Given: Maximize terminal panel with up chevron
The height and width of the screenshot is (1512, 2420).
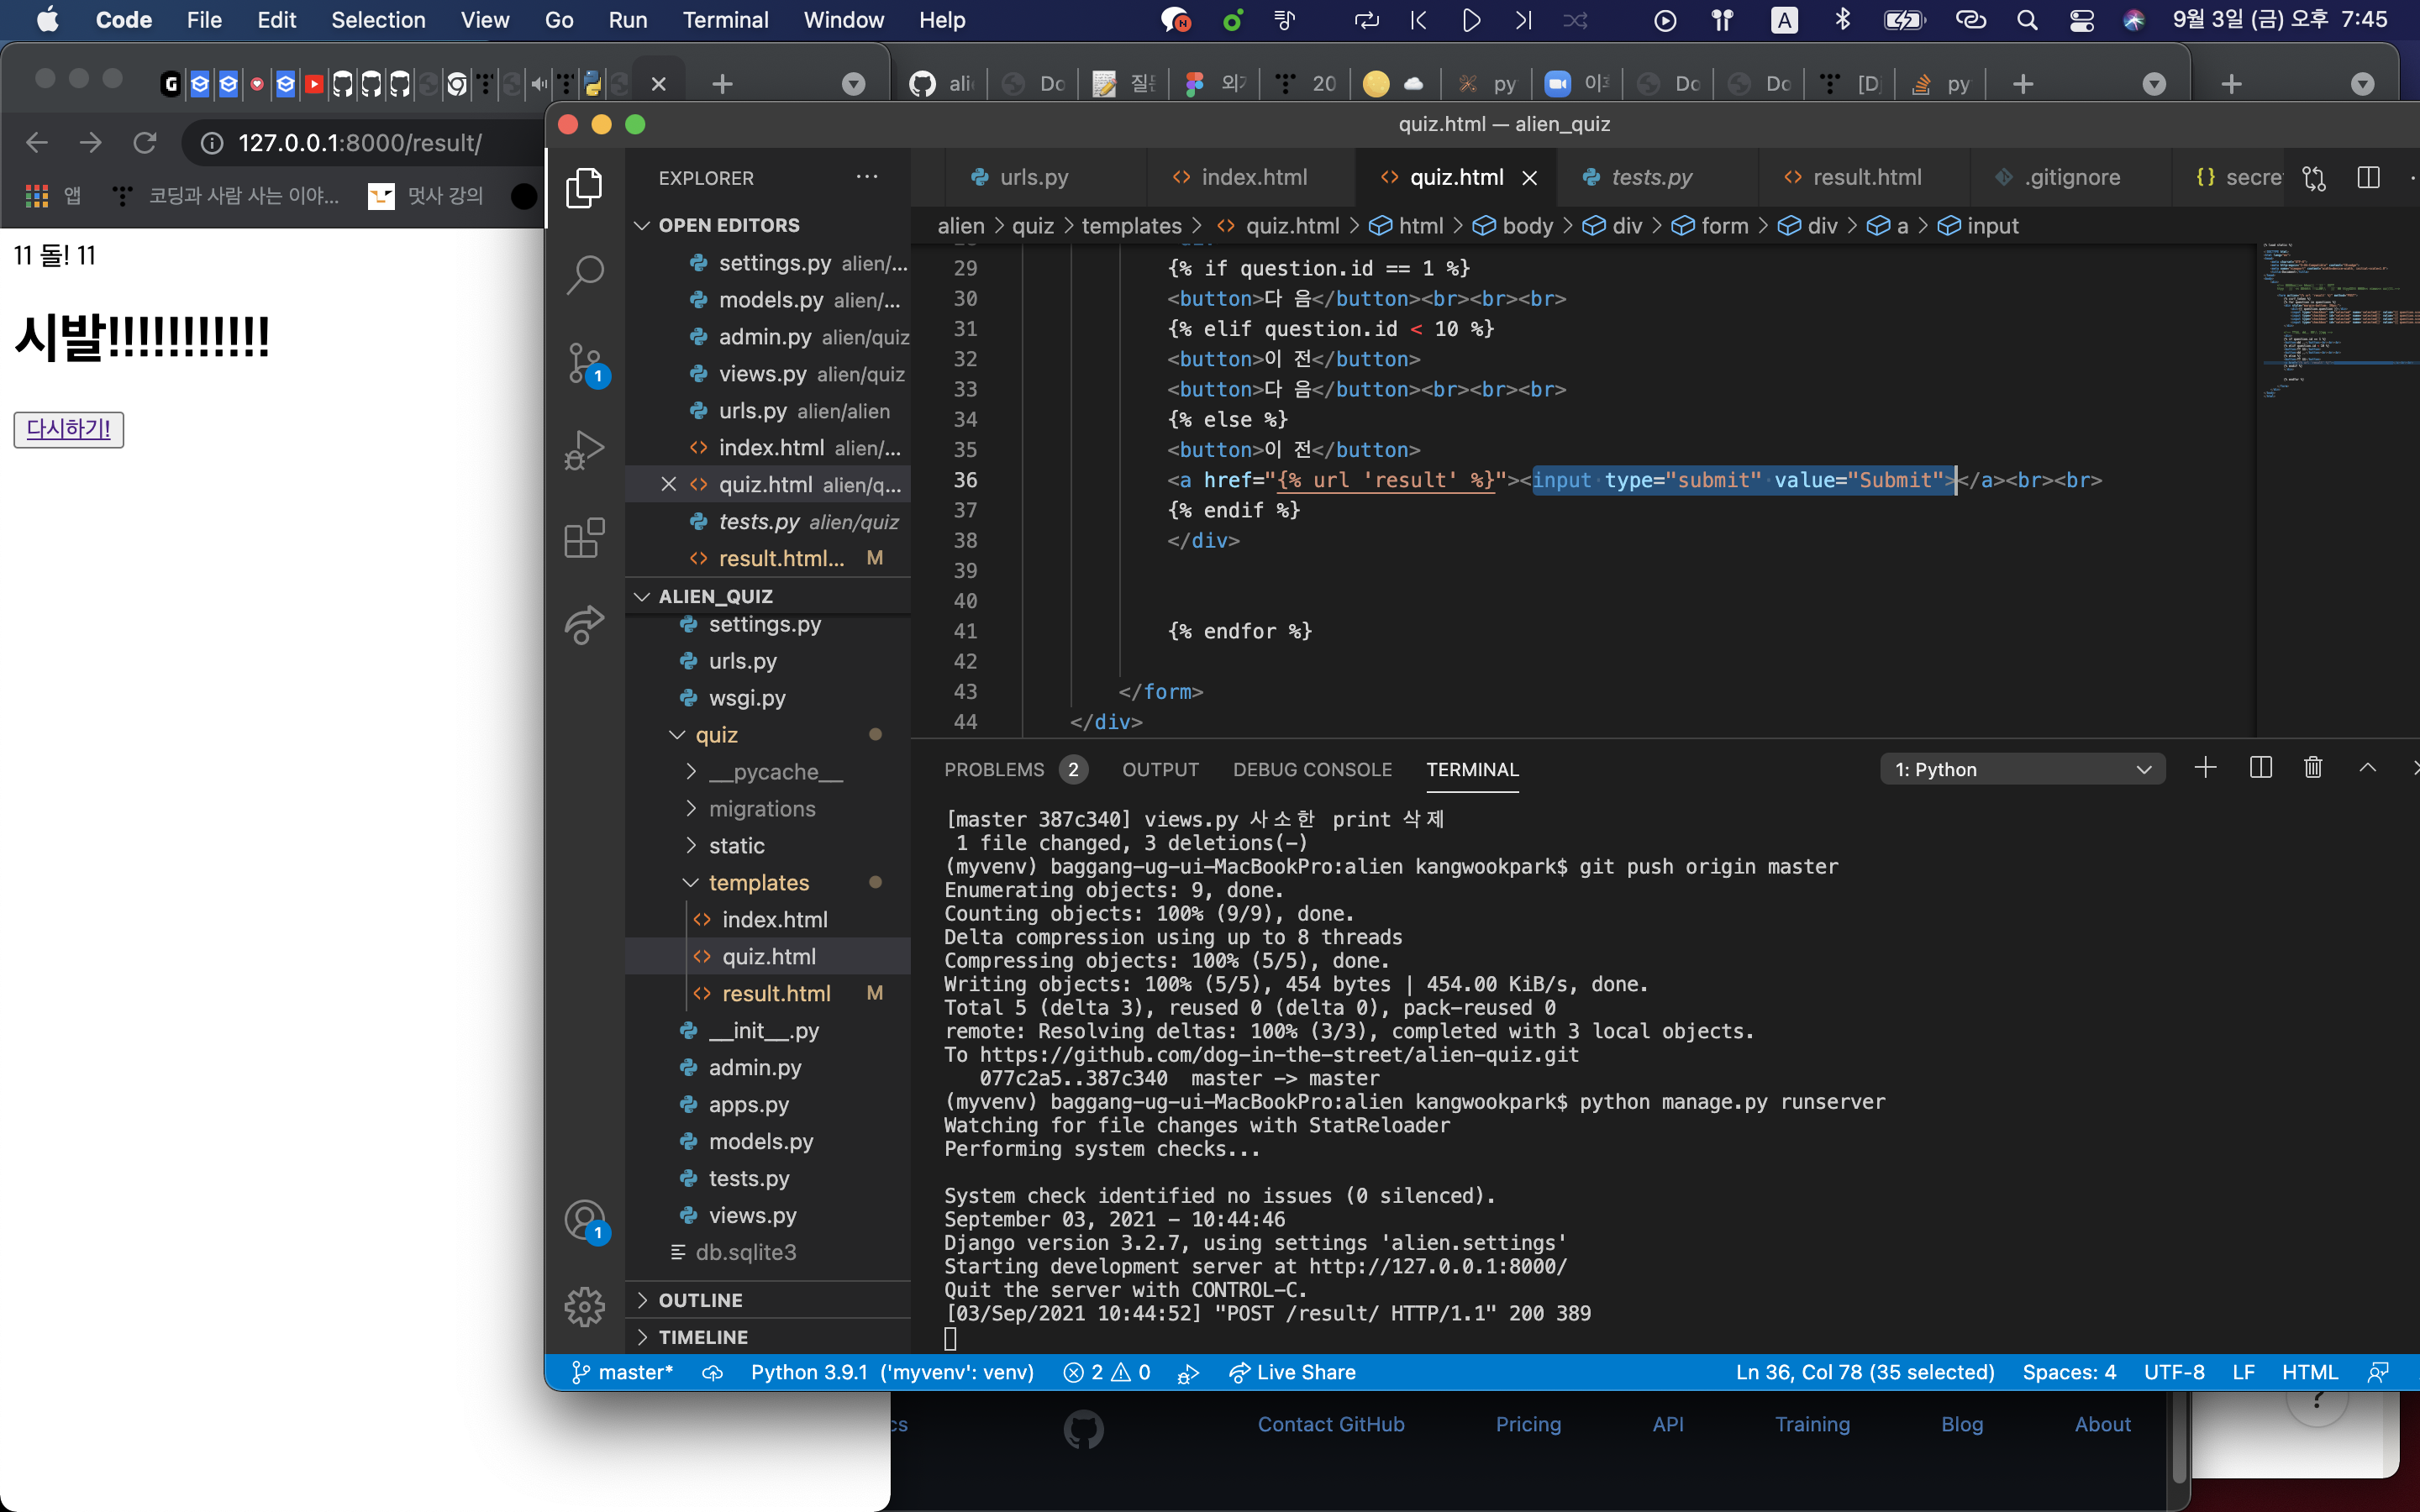Looking at the screenshot, I should click(x=2367, y=768).
